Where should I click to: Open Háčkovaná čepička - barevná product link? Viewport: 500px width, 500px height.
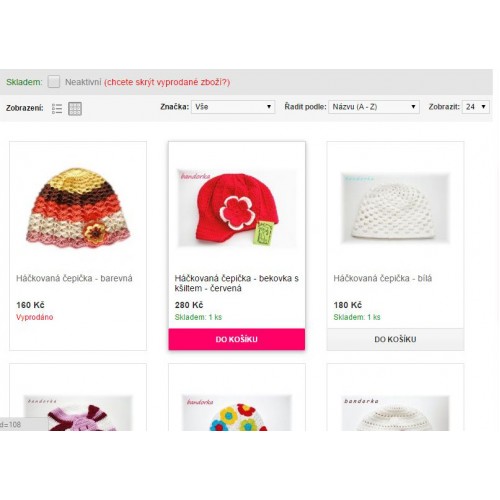pyautogui.click(x=74, y=278)
